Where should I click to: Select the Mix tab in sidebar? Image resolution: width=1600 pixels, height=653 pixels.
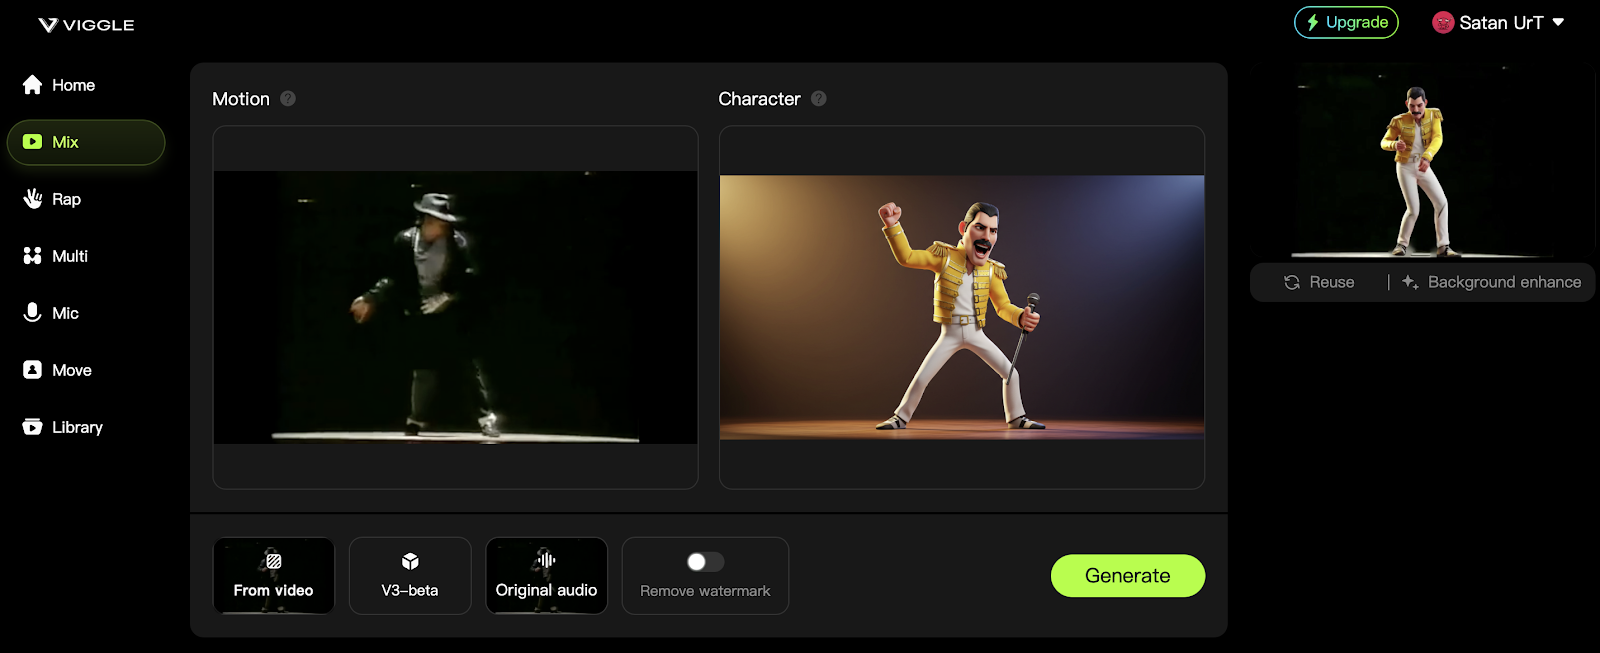click(86, 142)
